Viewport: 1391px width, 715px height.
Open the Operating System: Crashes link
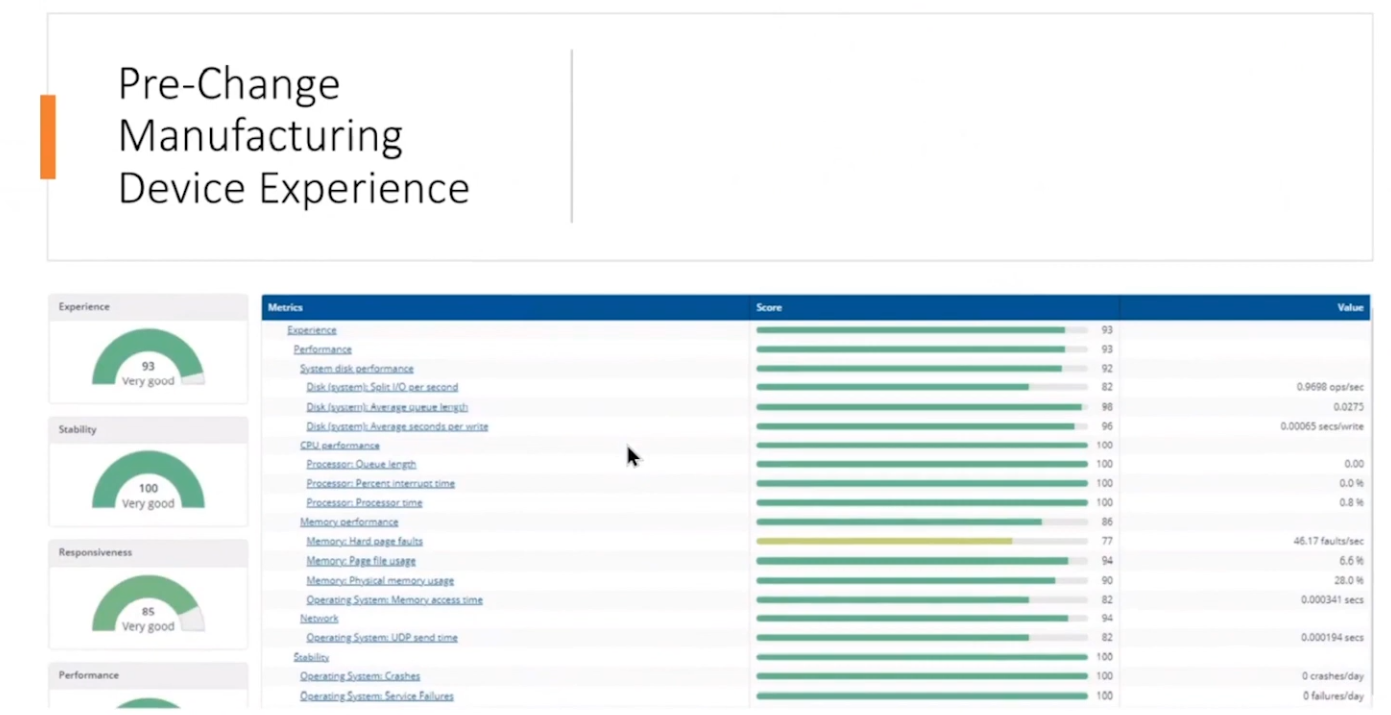click(x=360, y=676)
